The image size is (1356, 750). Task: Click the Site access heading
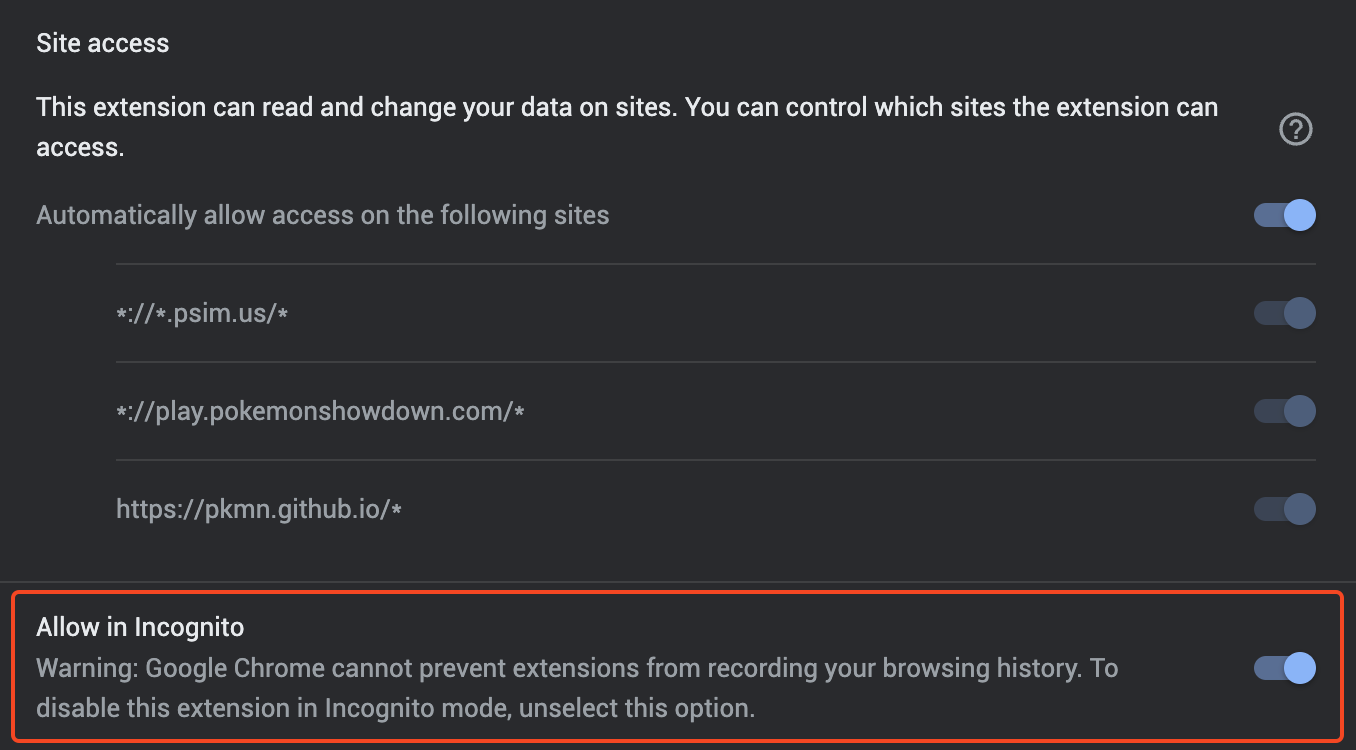(x=103, y=43)
